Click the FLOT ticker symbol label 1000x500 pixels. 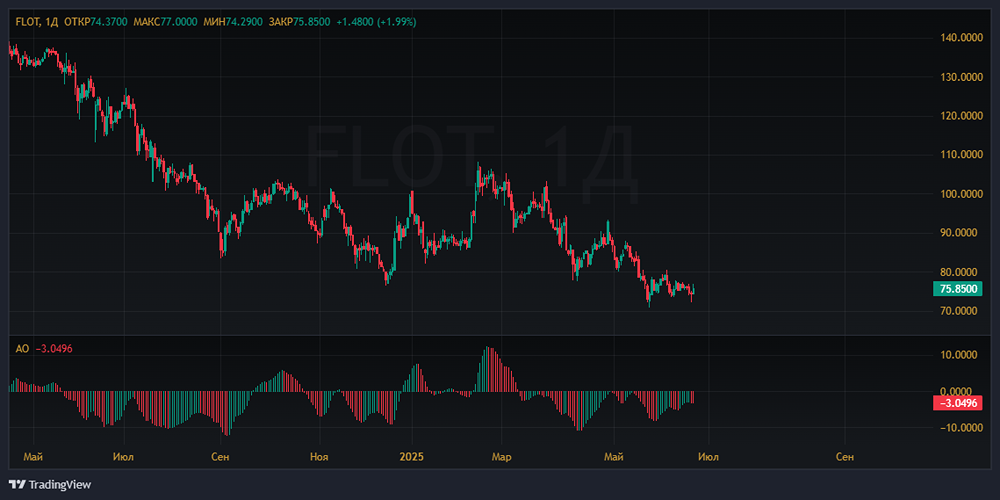click(x=28, y=22)
